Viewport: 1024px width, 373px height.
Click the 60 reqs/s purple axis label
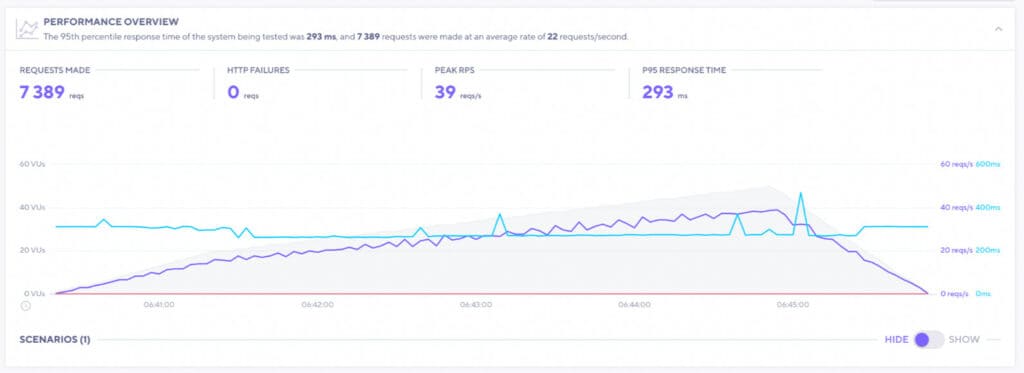point(956,165)
